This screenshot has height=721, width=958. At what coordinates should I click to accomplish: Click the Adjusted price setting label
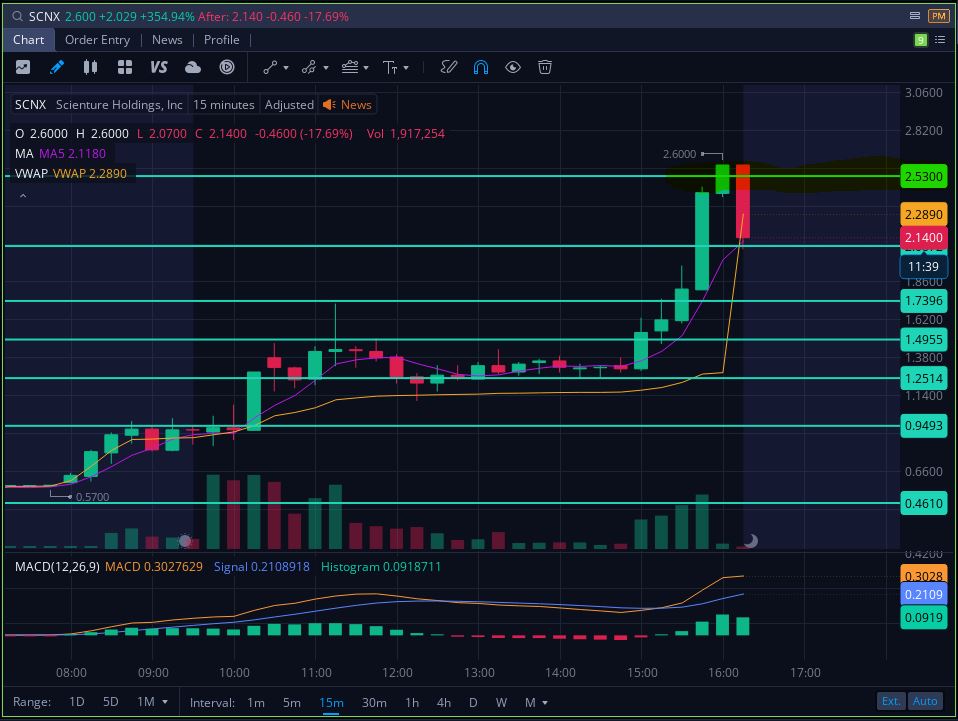pos(289,104)
